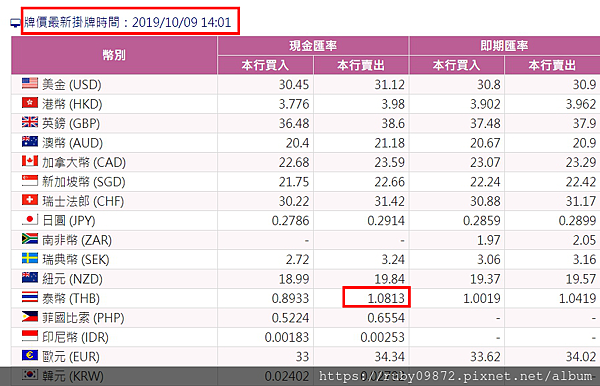This screenshot has height=386, width=600.
Task: Click JPY cash selling rate 0.2914
Action: 386,221
